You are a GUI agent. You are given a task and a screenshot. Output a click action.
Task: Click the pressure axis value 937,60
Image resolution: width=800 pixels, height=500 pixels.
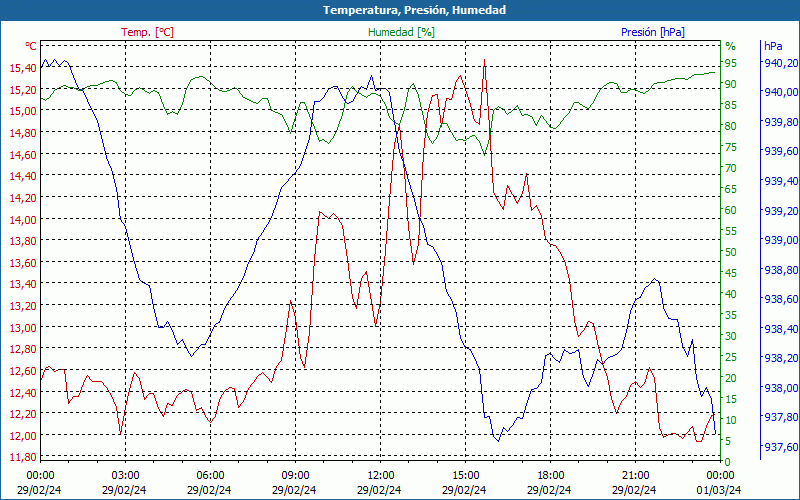pyautogui.click(x=781, y=447)
